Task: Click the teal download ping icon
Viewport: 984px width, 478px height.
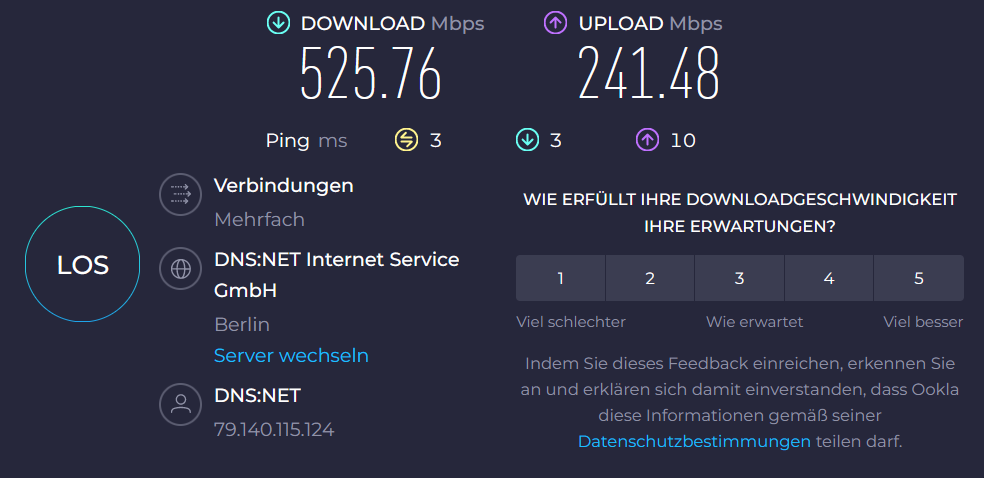Action: click(x=527, y=140)
